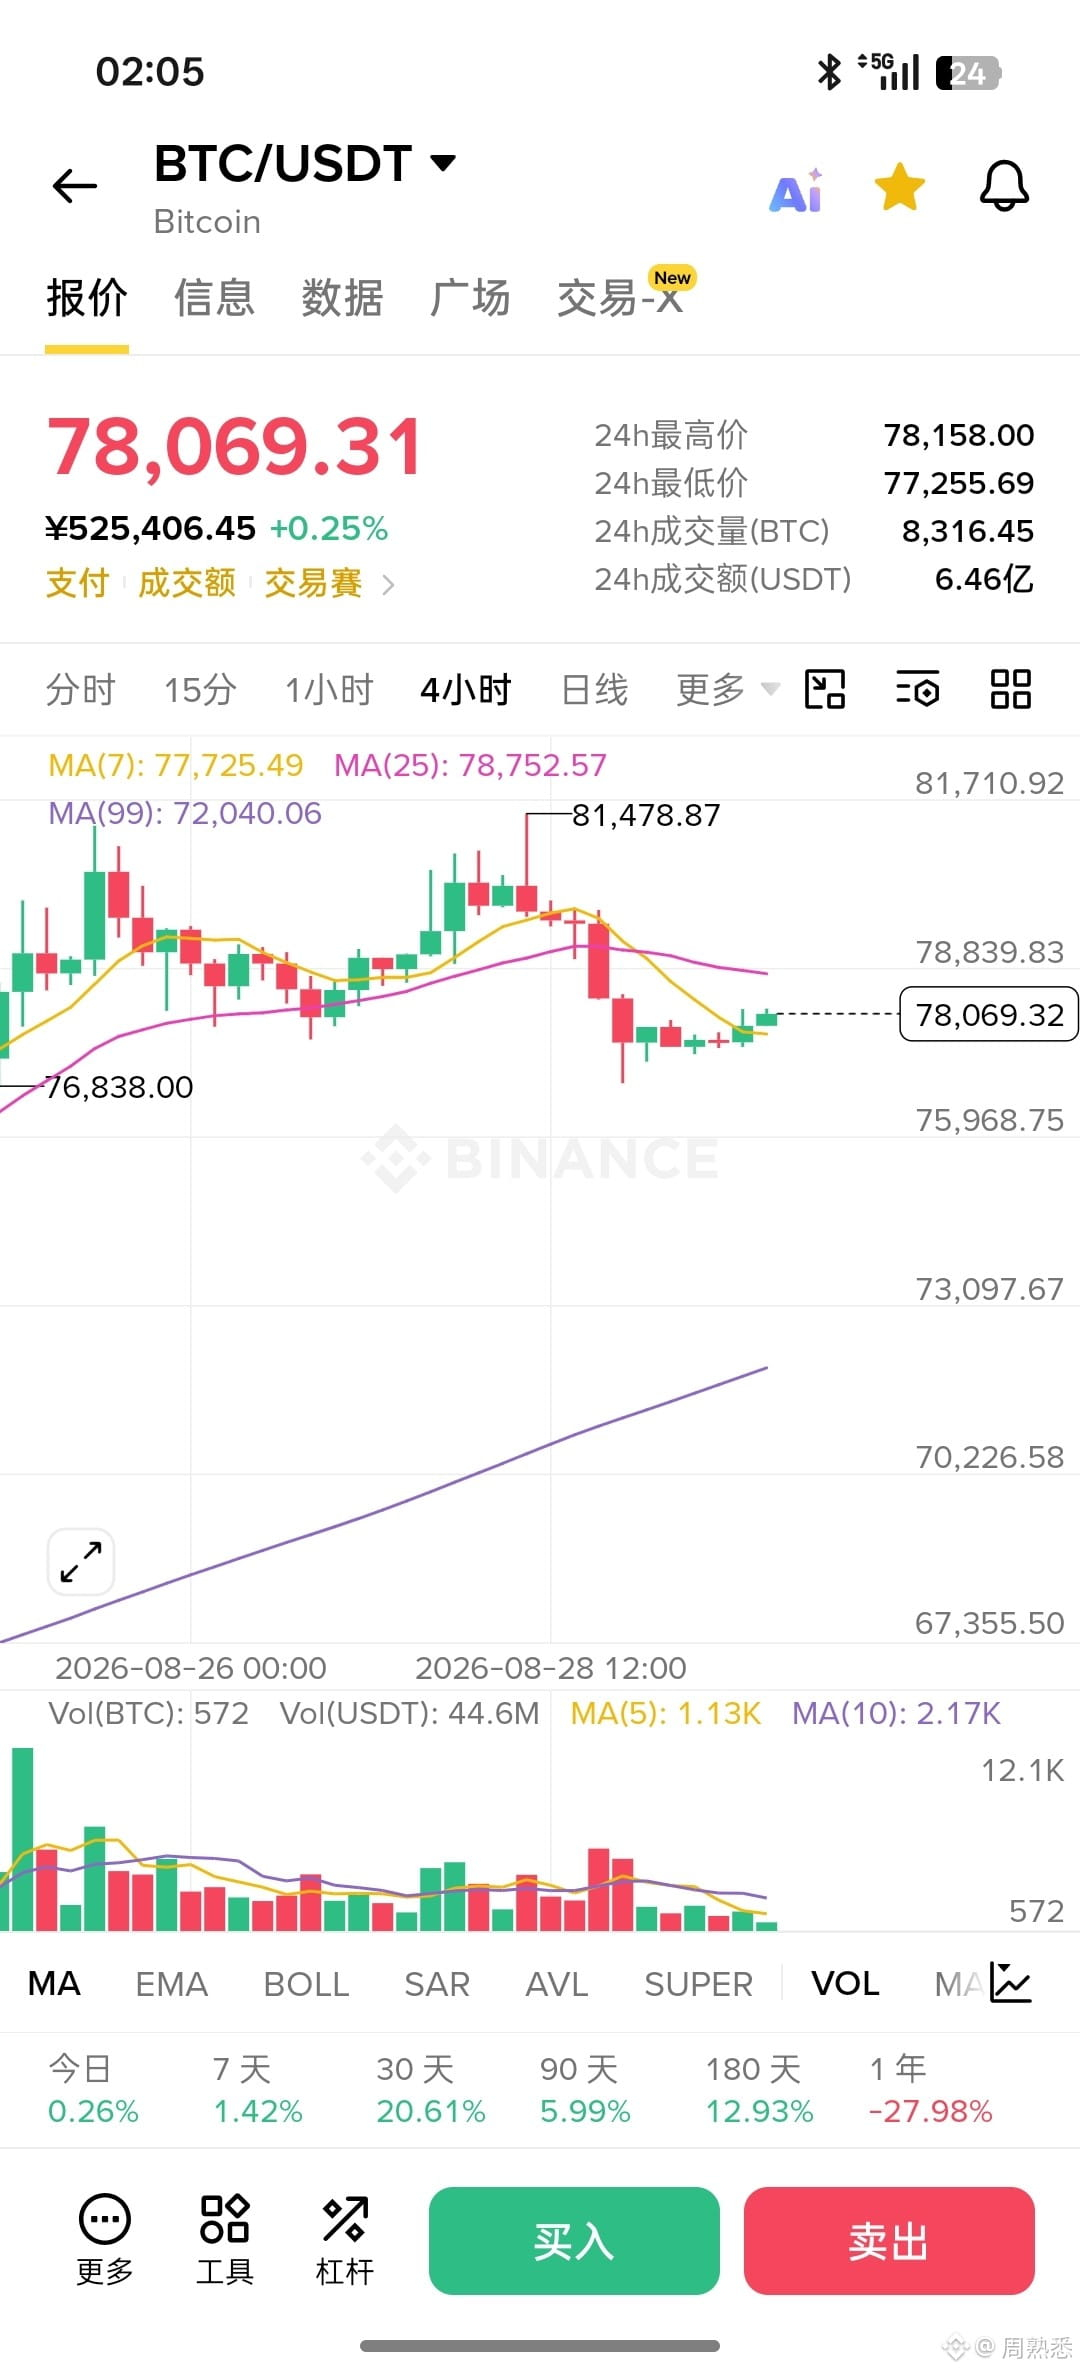Open the AI analysis icon
This screenshot has width=1080, height=2373.
(x=796, y=190)
